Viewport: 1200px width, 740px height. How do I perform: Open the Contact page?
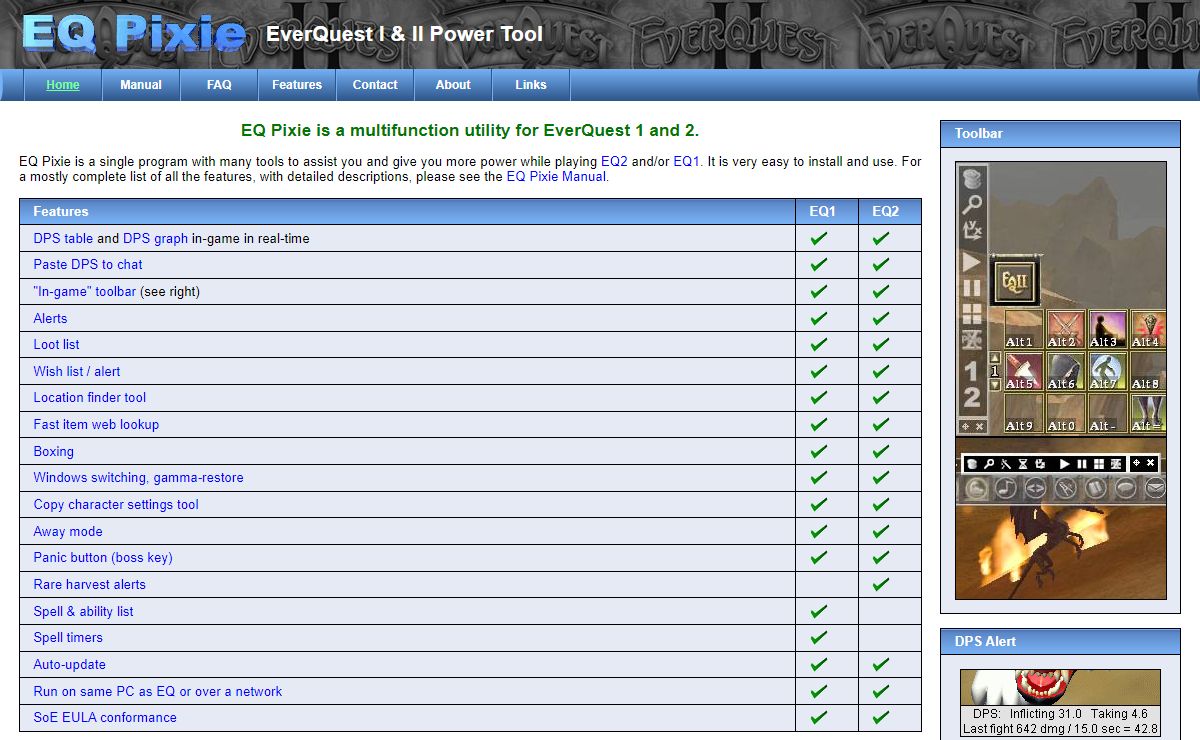(x=375, y=85)
